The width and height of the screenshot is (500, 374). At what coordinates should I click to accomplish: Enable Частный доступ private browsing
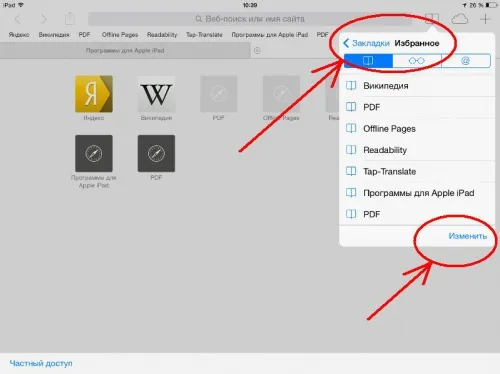41,363
